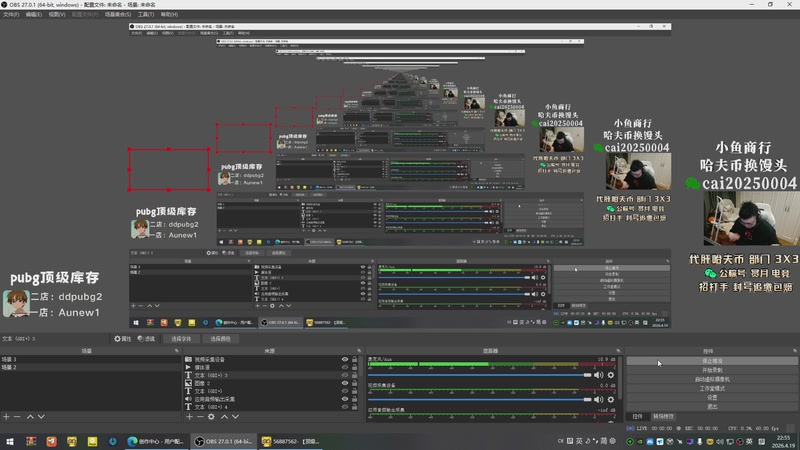Adjust the 麦克风/Aux volume slider
The width and height of the screenshot is (800, 450).
point(479,375)
